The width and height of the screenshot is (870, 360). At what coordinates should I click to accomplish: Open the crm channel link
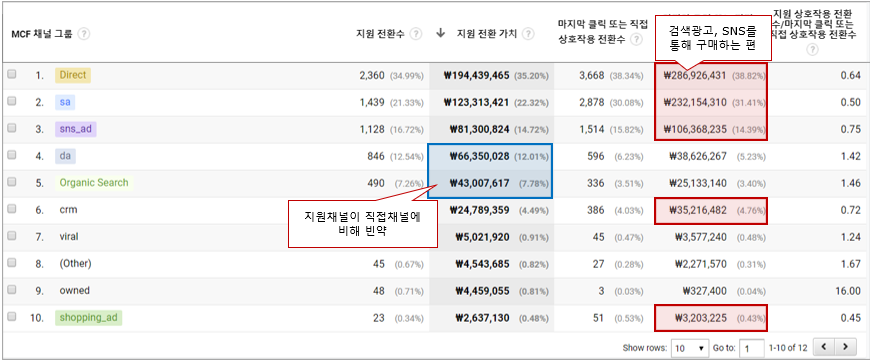[68, 210]
